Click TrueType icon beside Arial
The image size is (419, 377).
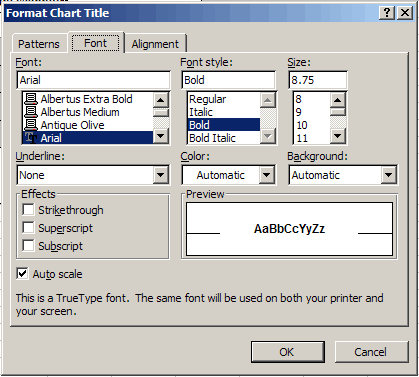point(31,138)
